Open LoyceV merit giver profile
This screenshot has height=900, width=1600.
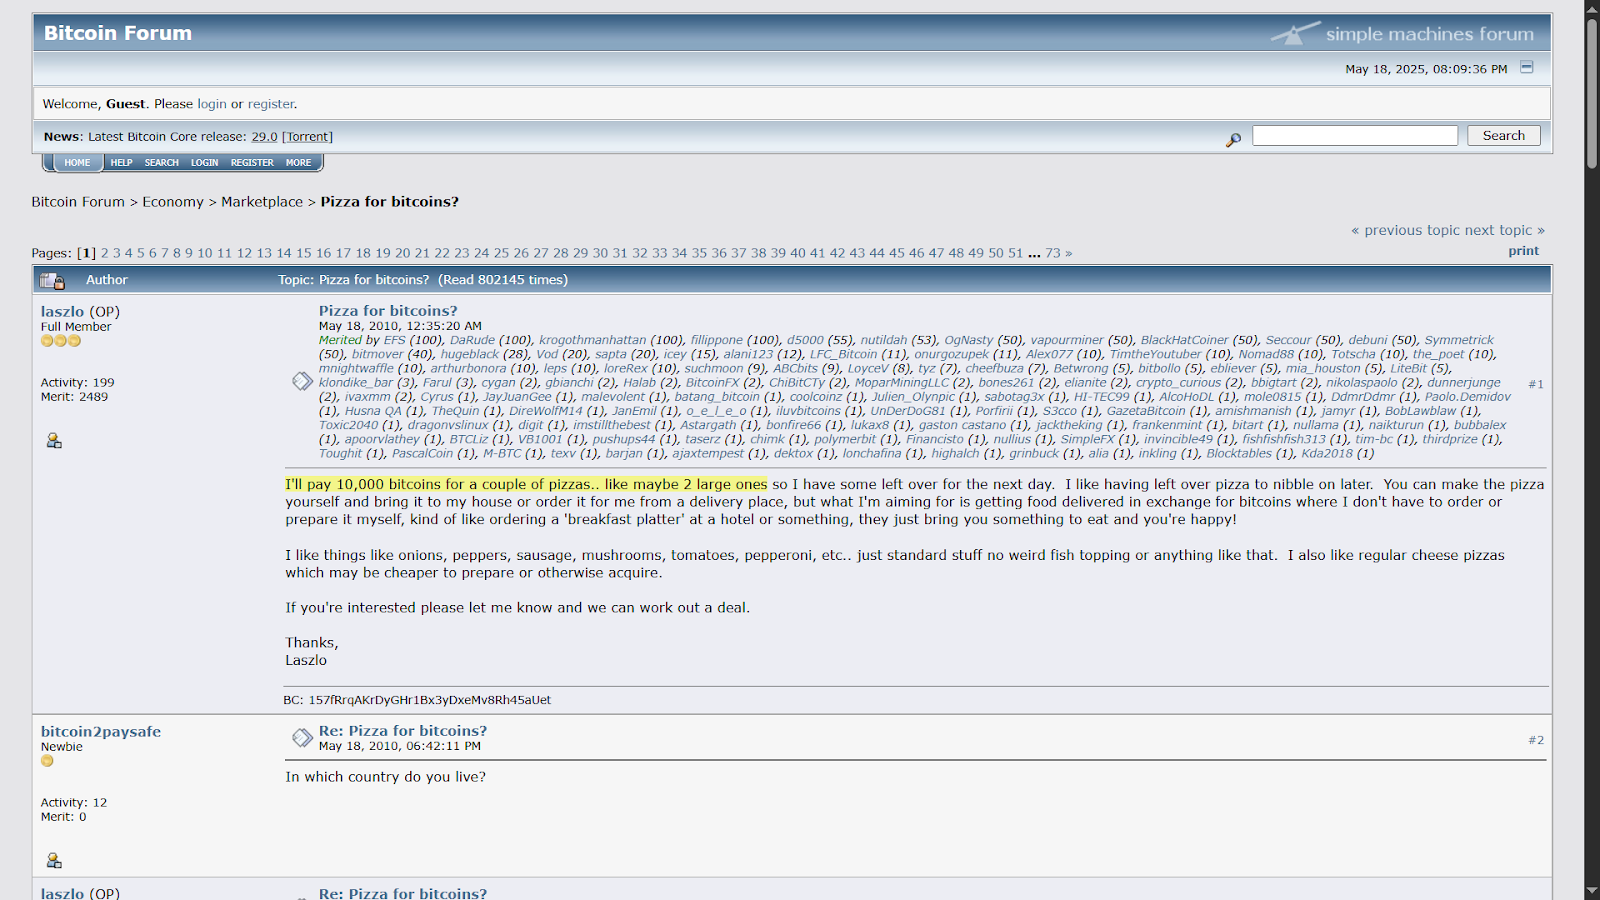[x=869, y=368]
